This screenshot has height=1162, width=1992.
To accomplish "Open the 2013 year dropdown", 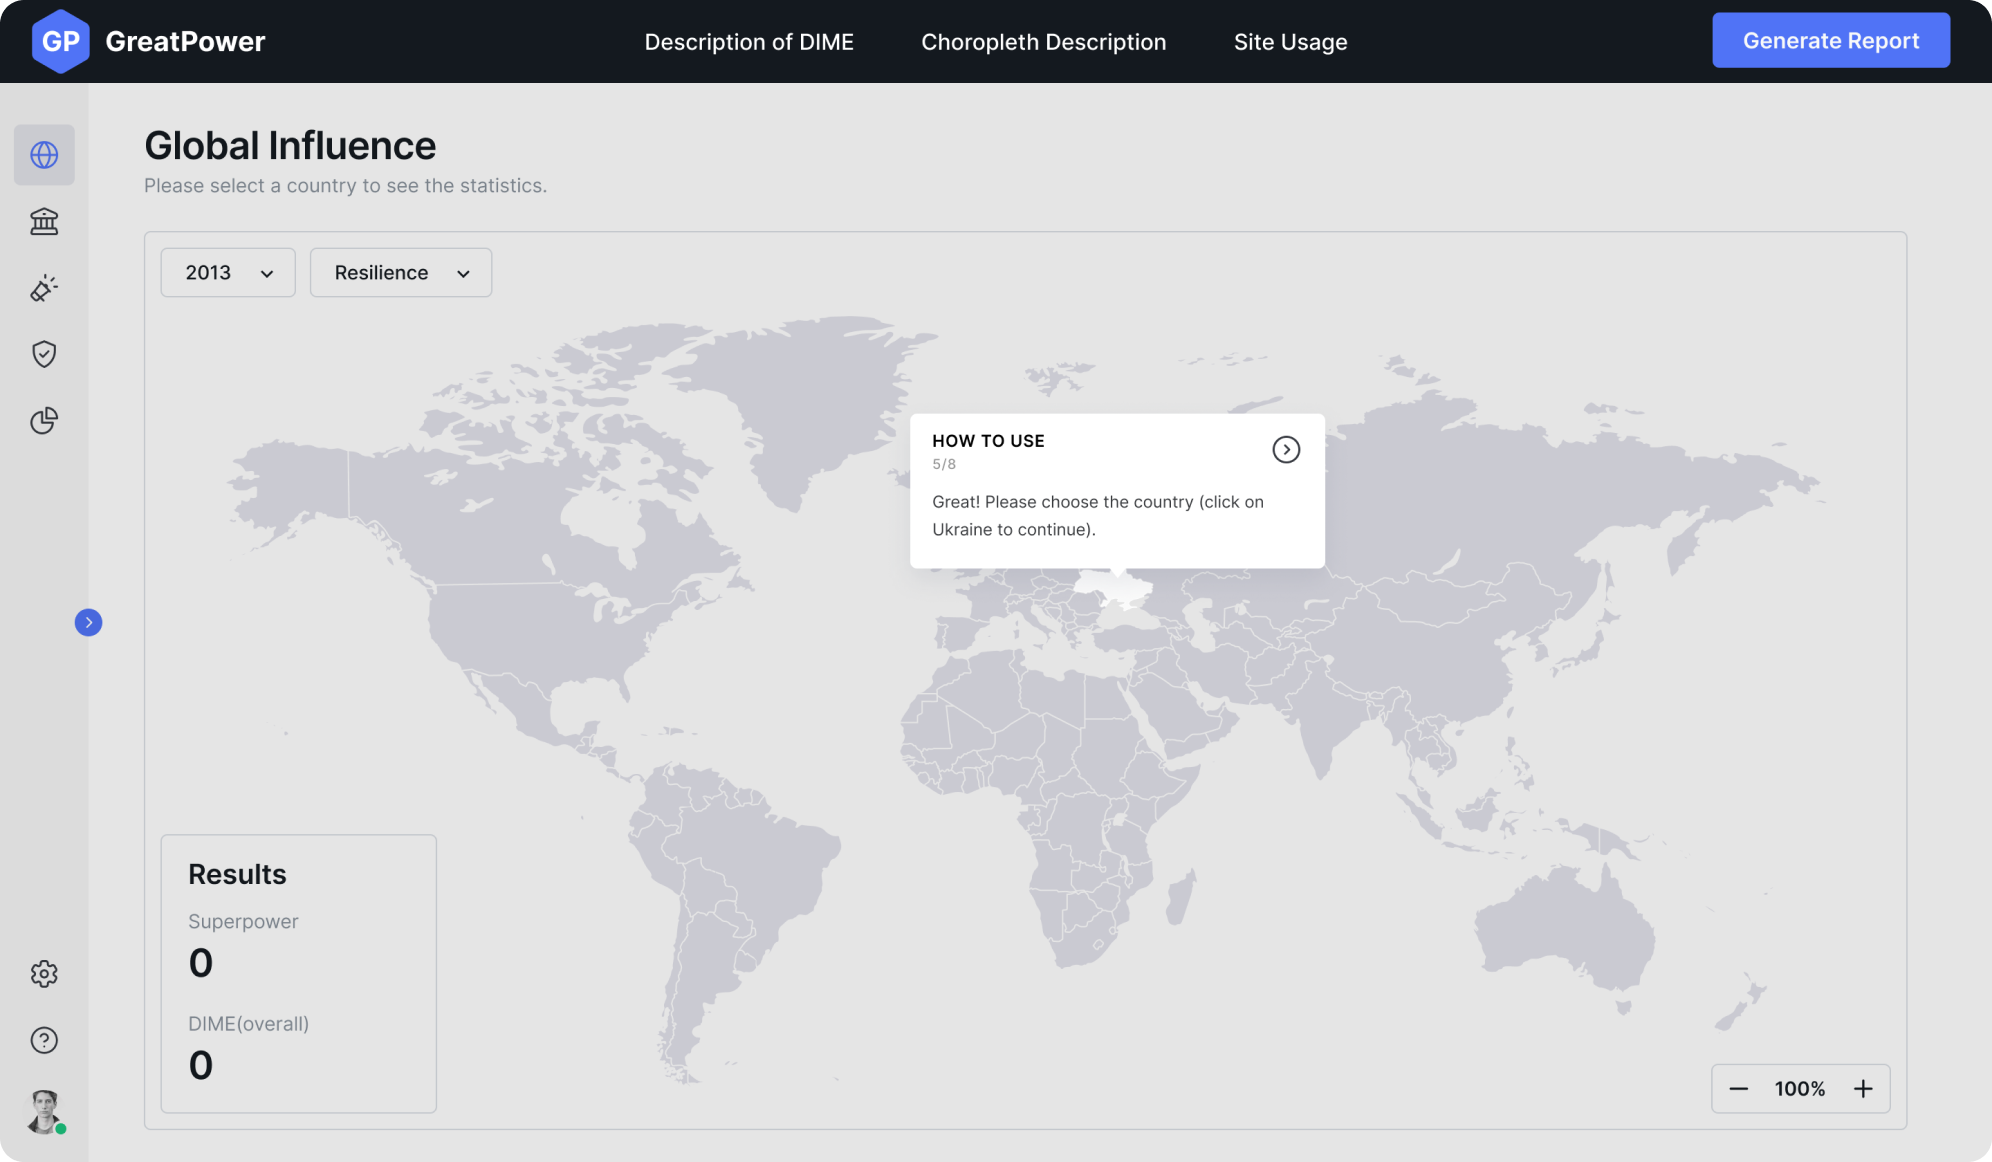I will coord(227,272).
